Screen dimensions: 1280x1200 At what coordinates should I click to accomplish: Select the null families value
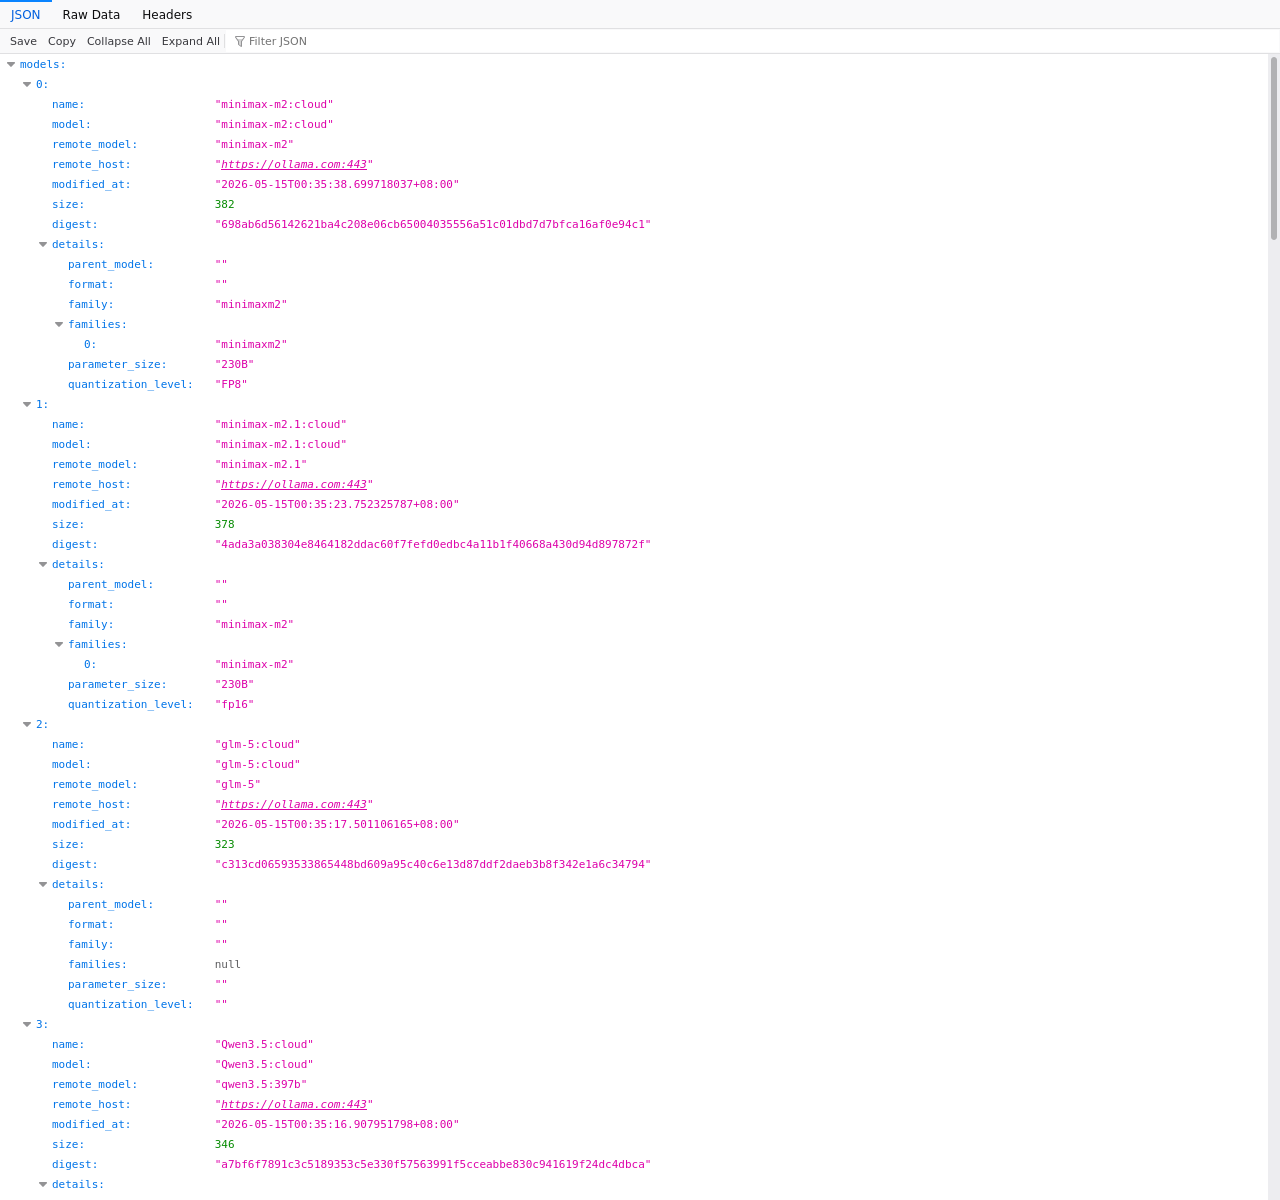coord(228,964)
